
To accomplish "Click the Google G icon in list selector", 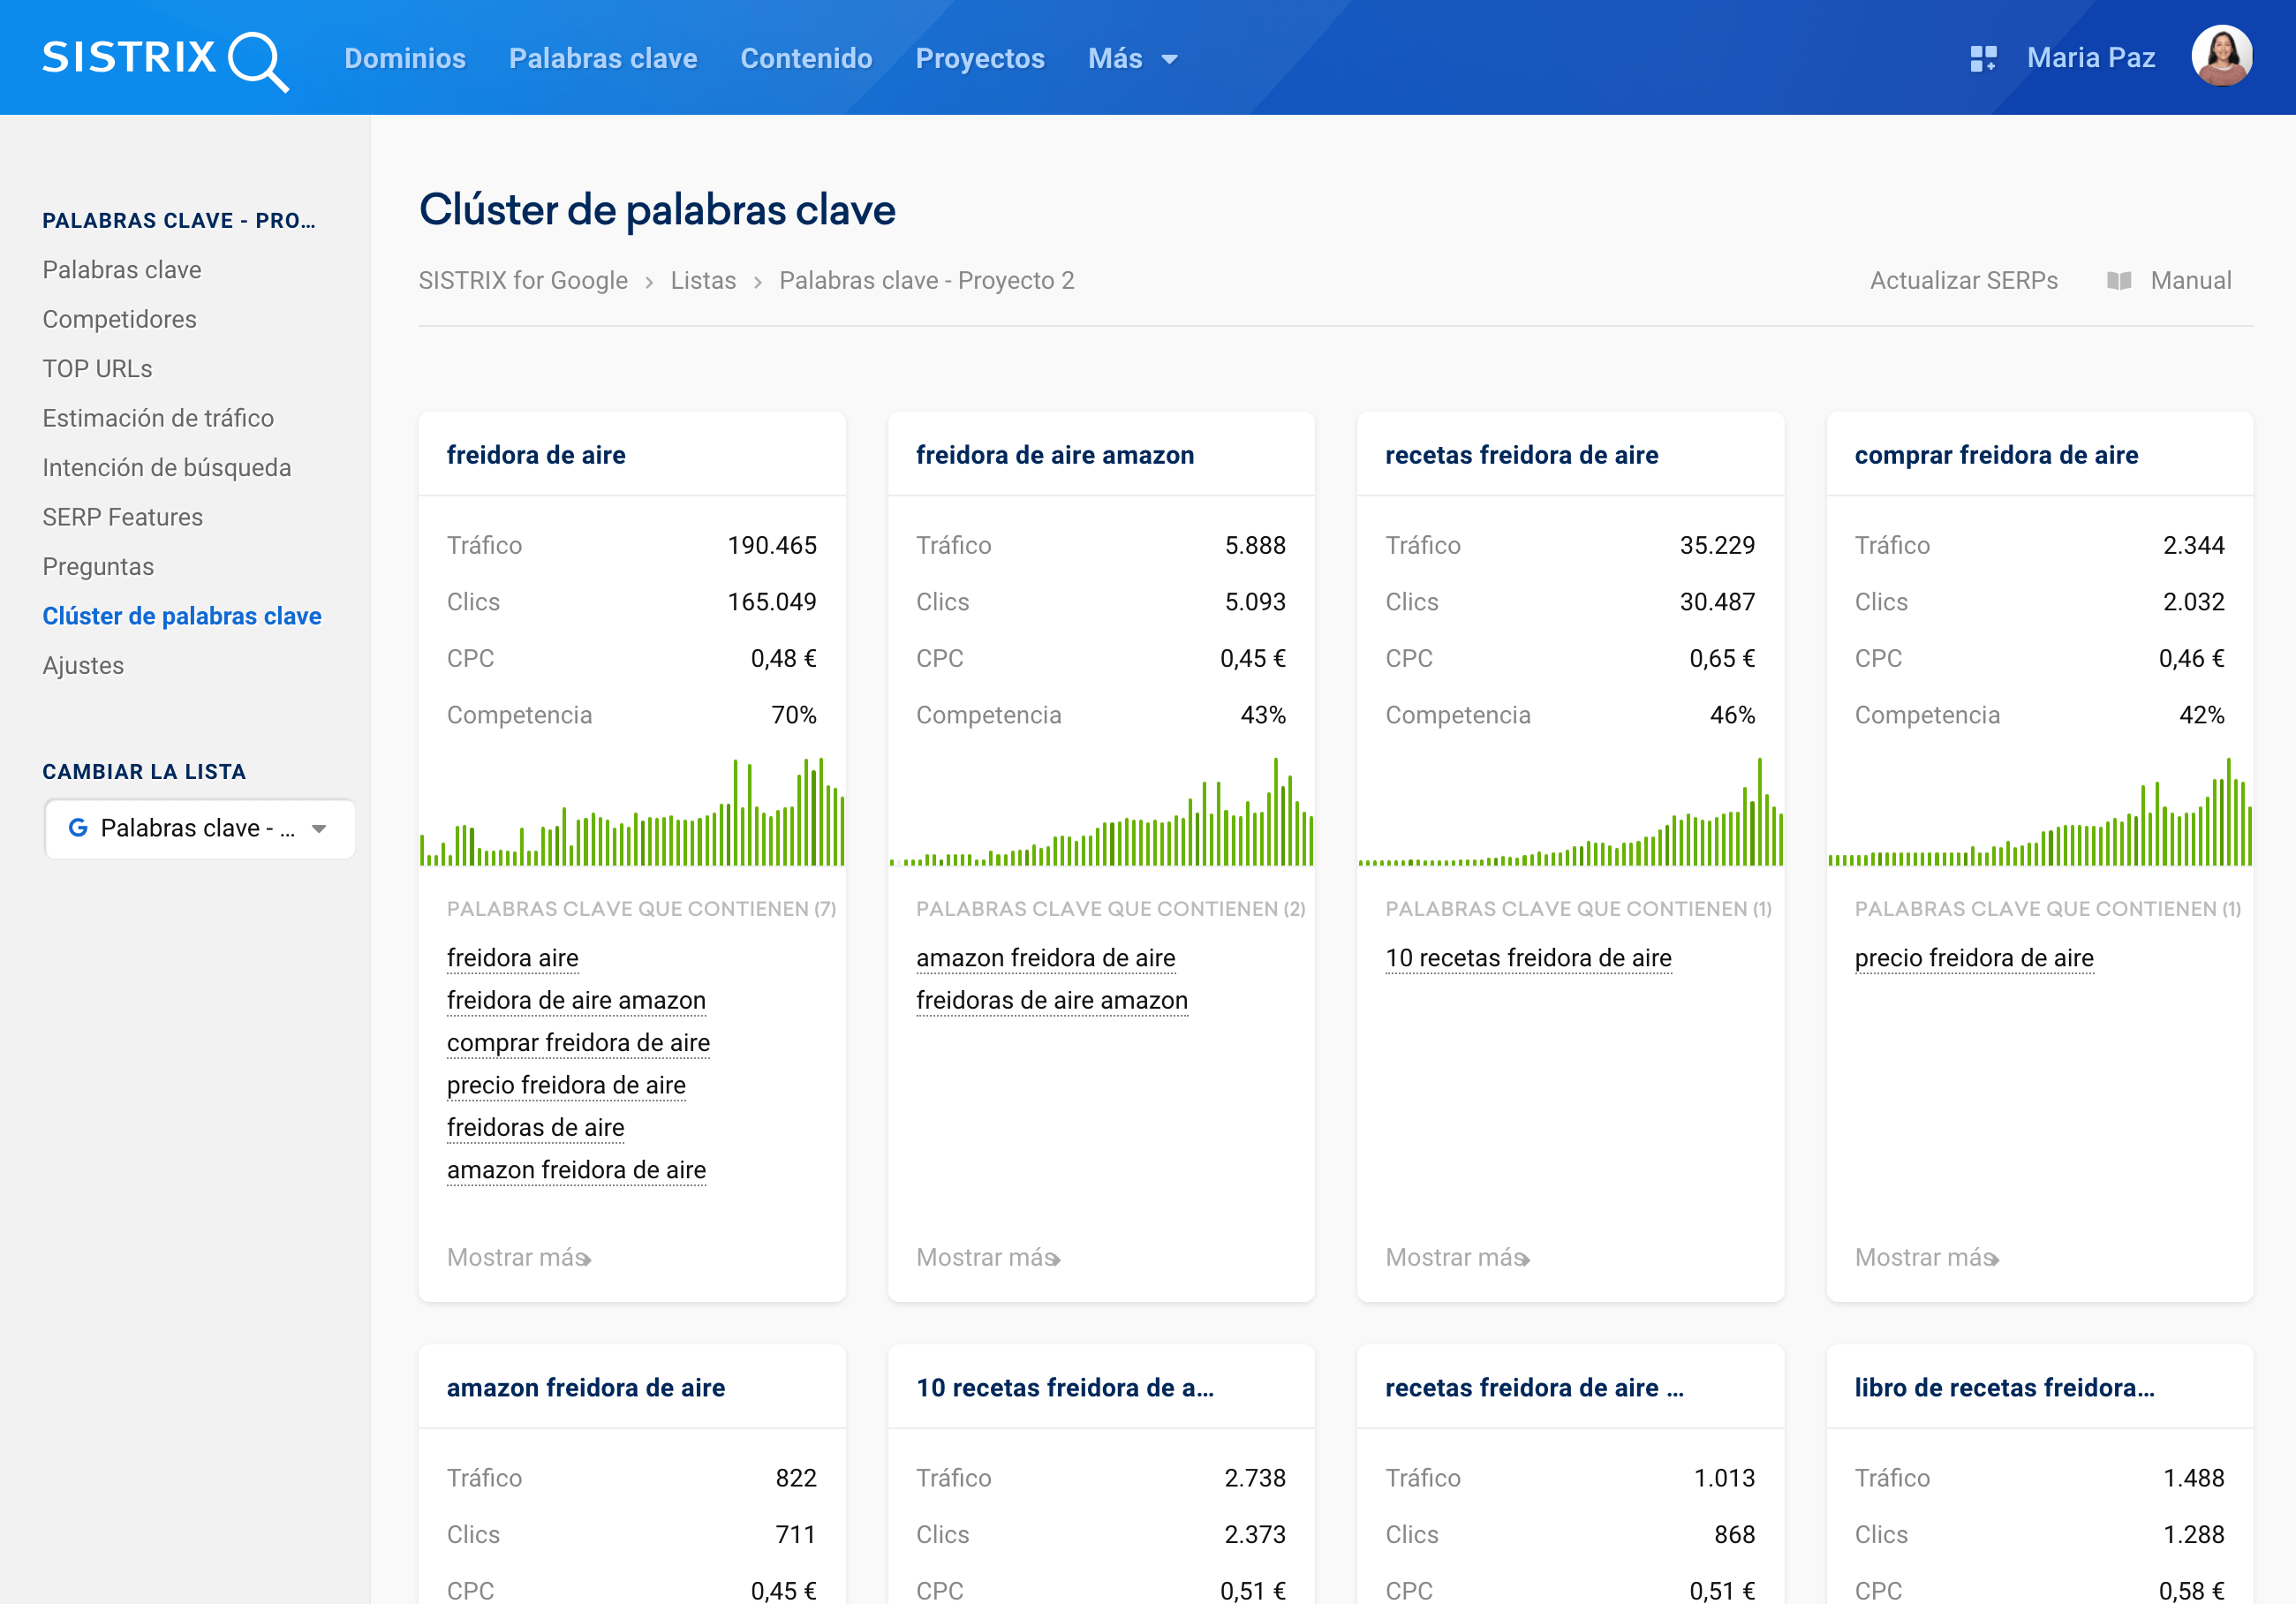I will click(x=78, y=828).
